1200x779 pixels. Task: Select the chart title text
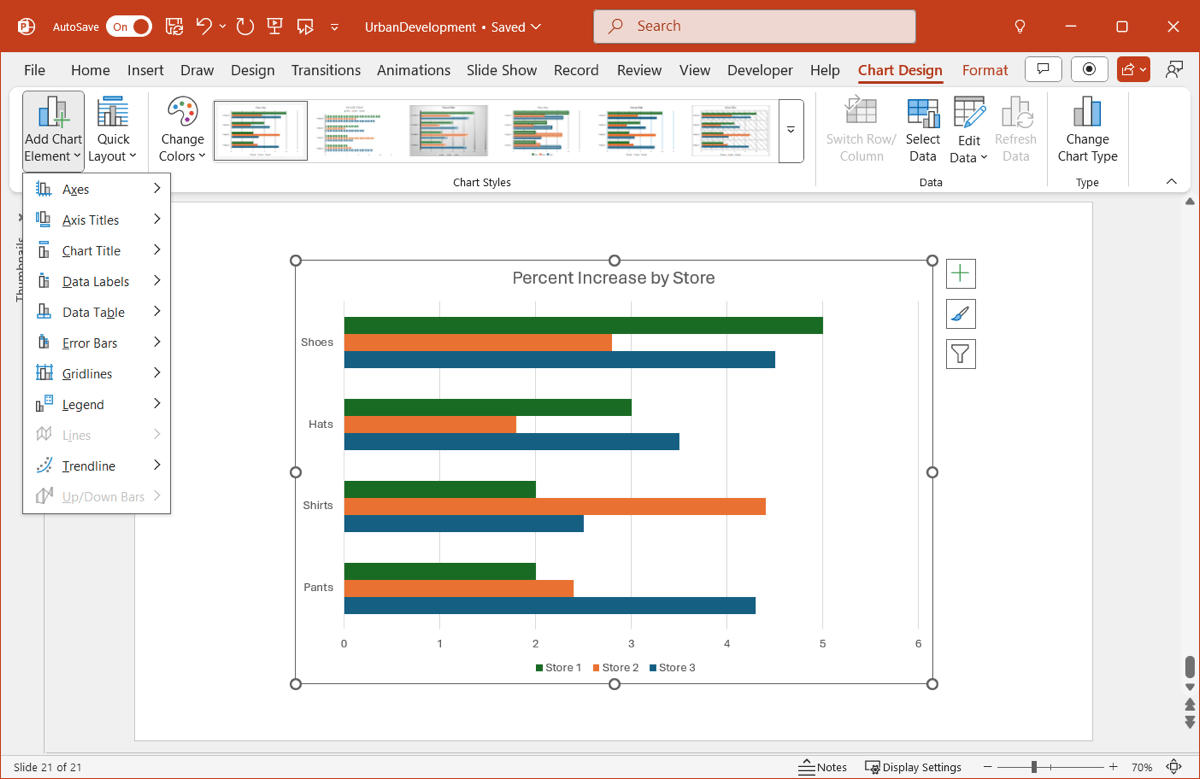coord(614,278)
